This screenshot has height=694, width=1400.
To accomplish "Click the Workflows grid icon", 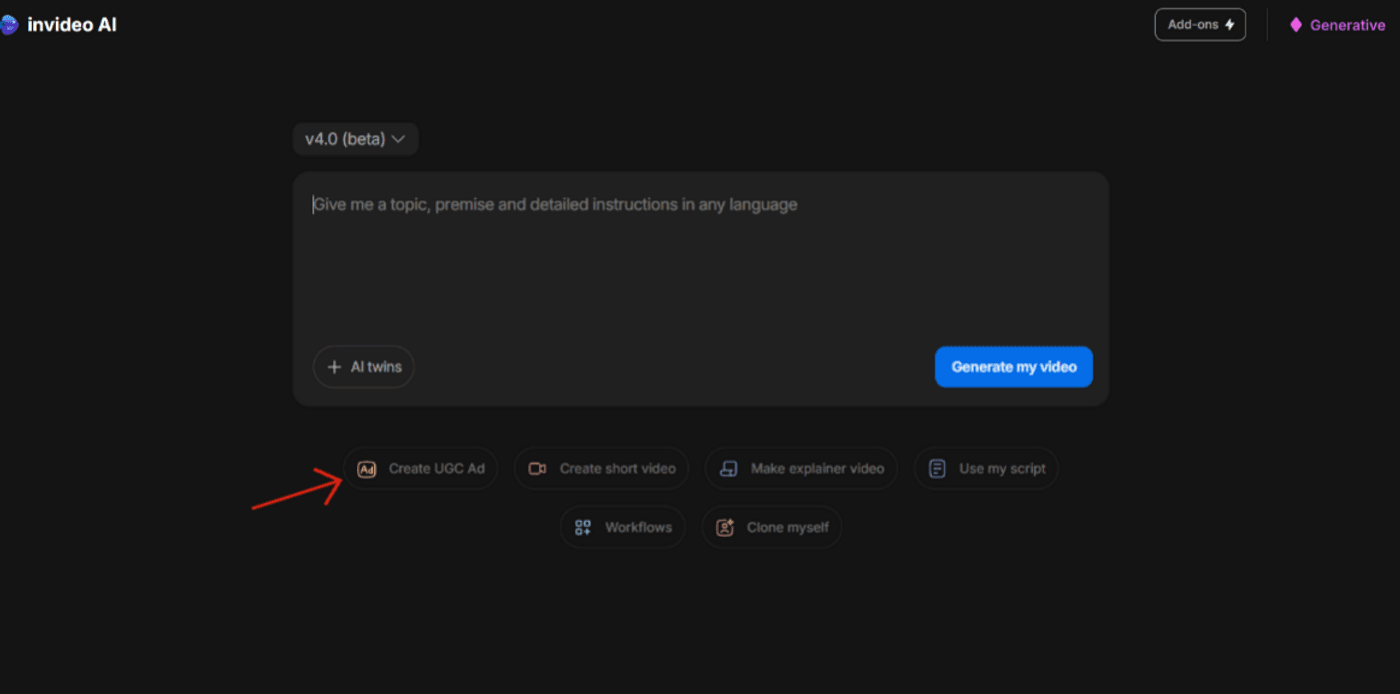I will point(582,527).
